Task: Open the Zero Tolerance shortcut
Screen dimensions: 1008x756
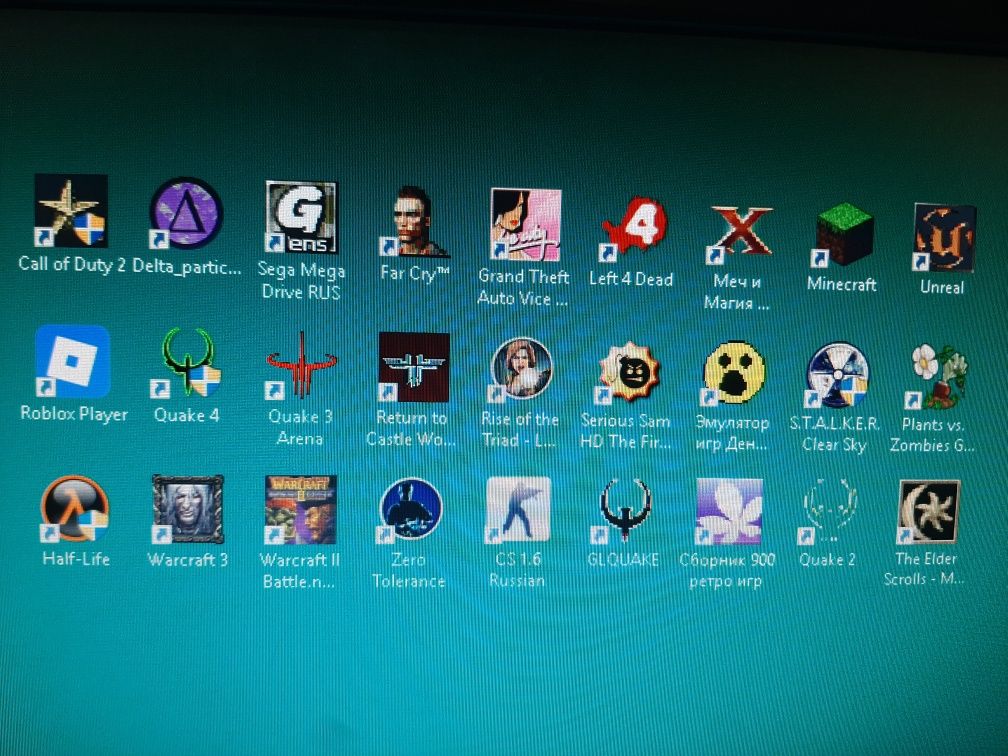Action: tap(411, 509)
